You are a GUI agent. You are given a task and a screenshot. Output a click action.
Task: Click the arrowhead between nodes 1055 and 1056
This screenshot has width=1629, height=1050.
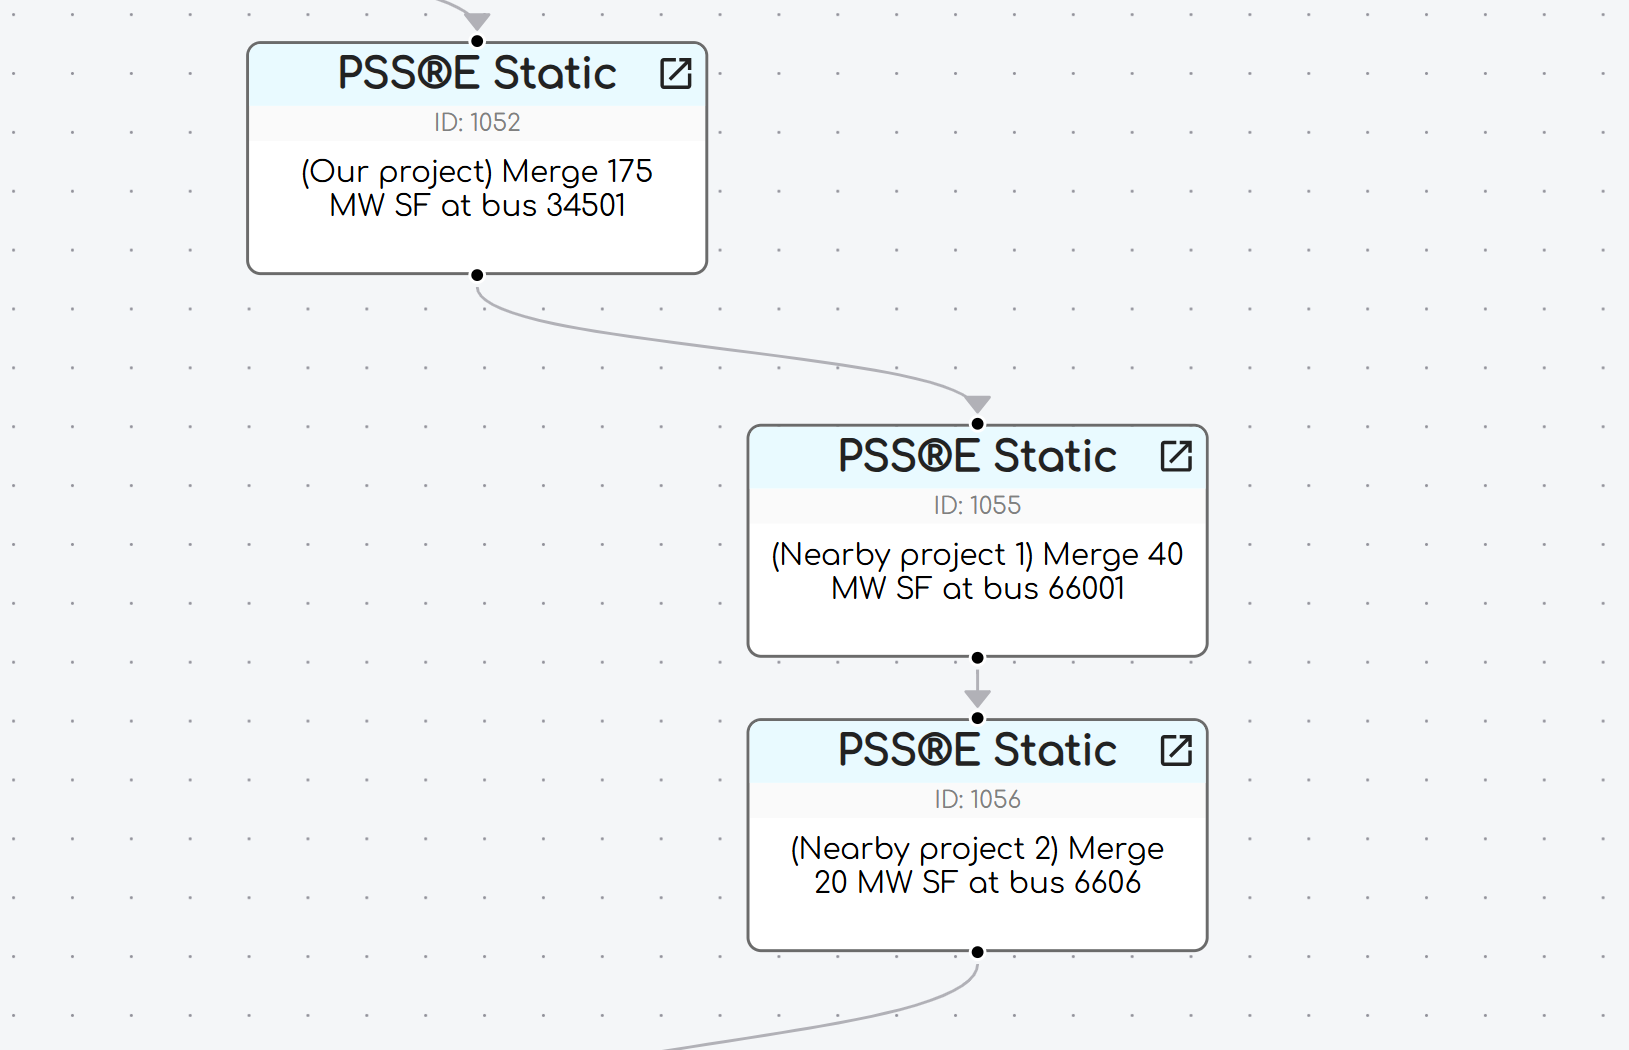[977, 698]
